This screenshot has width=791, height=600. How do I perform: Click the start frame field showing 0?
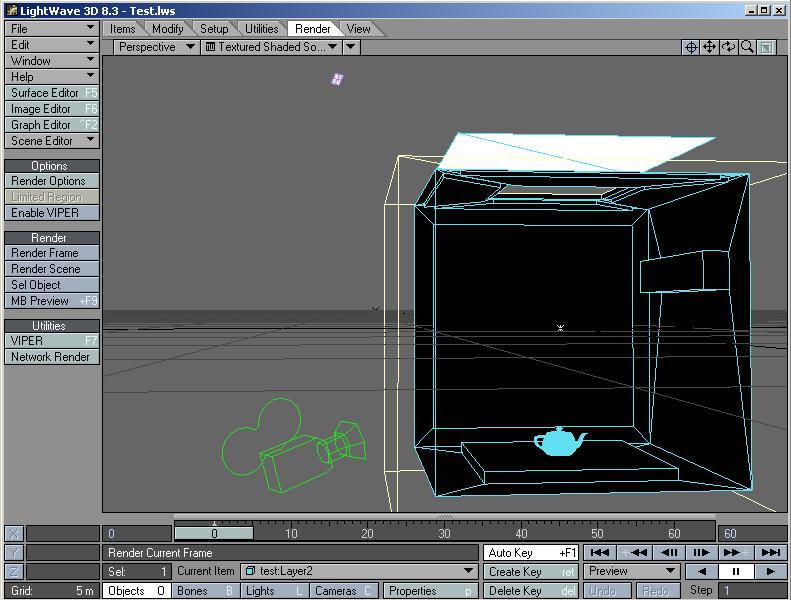tap(137, 533)
